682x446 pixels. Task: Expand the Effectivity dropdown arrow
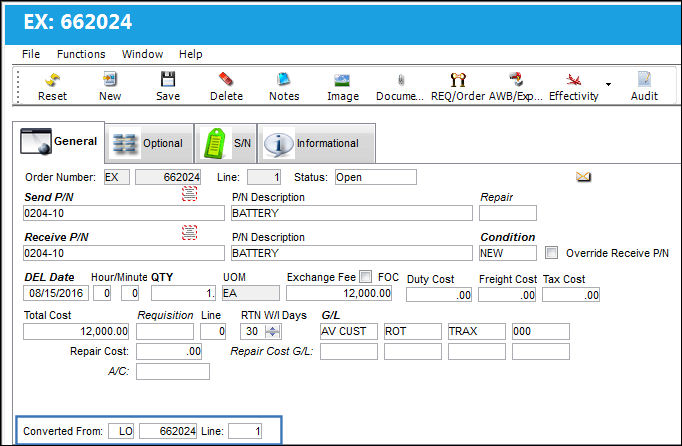[608, 84]
